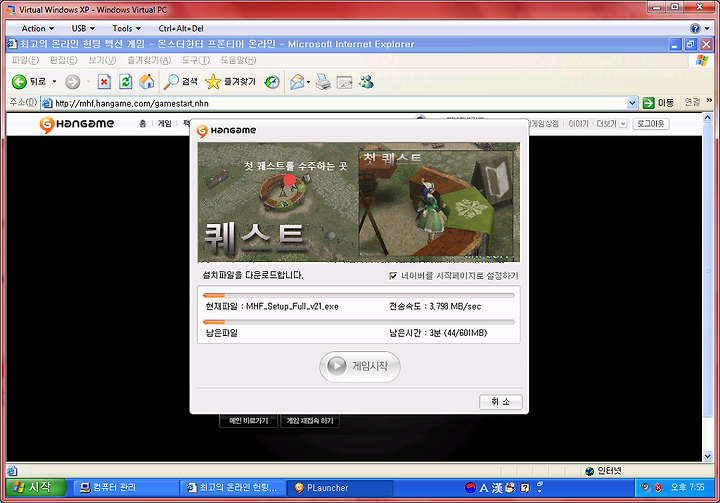Click the remaining files progress bar
This screenshot has height=503, width=720.
[x=359, y=322]
